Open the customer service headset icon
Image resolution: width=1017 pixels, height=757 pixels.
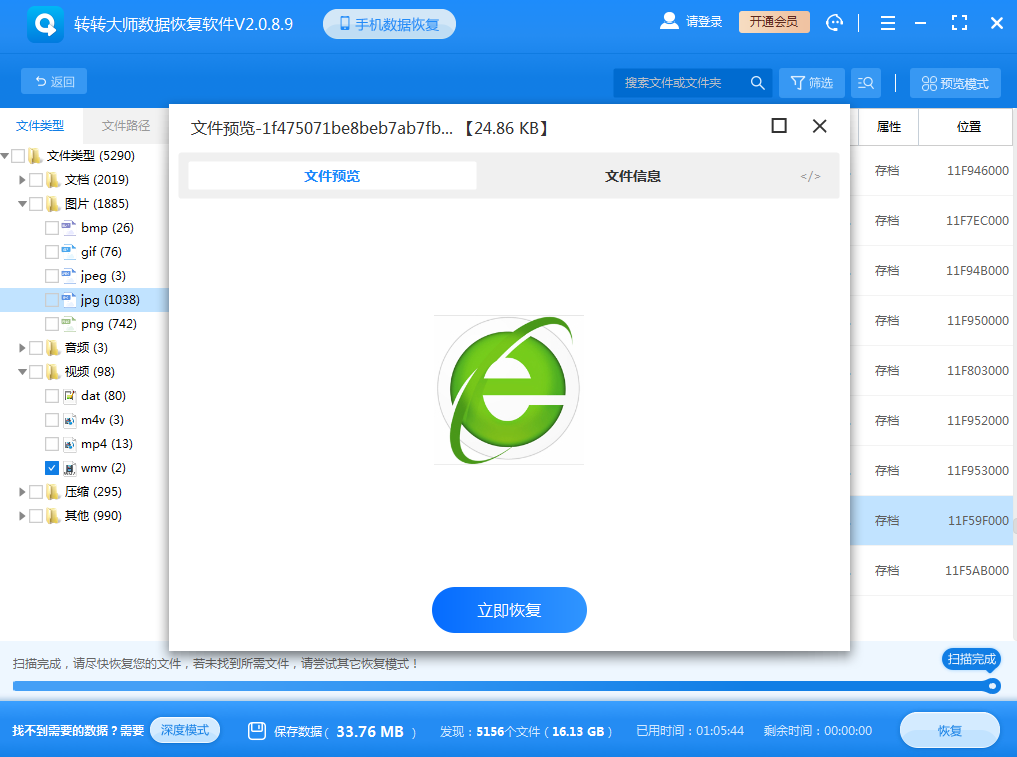pos(835,21)
